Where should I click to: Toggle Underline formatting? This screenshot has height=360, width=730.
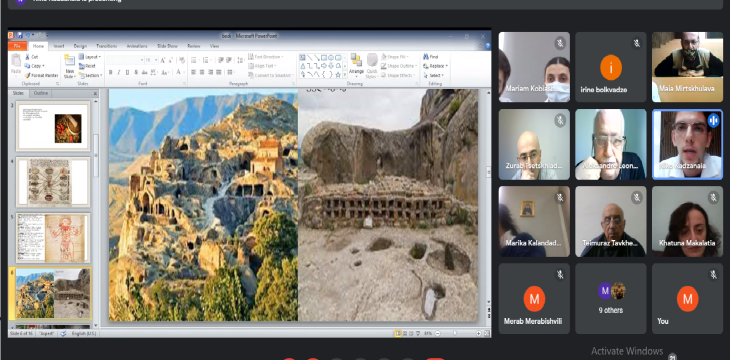pyautogui.click(x=127, y=72)
